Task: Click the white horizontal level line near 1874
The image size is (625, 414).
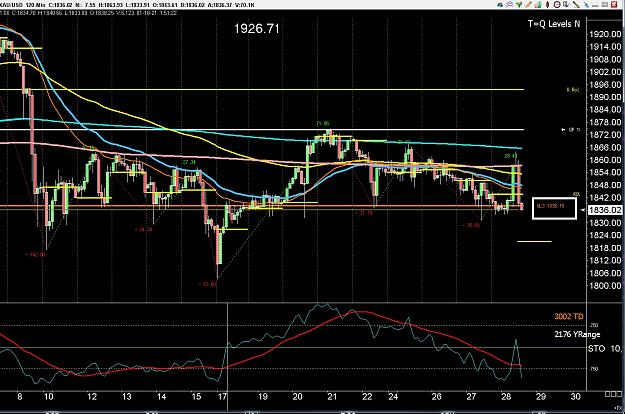Action: tap(261, 129)
